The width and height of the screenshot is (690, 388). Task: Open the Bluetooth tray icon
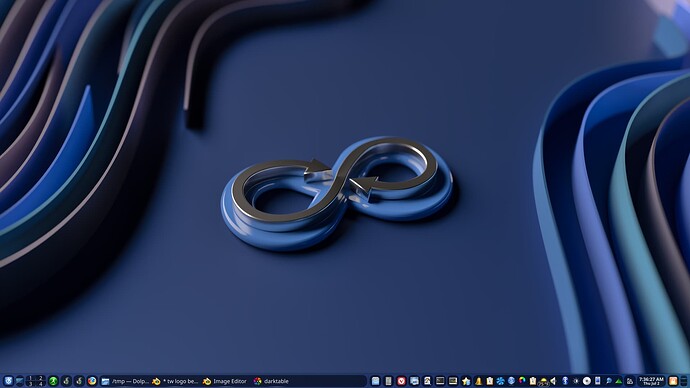coord(565,381)
